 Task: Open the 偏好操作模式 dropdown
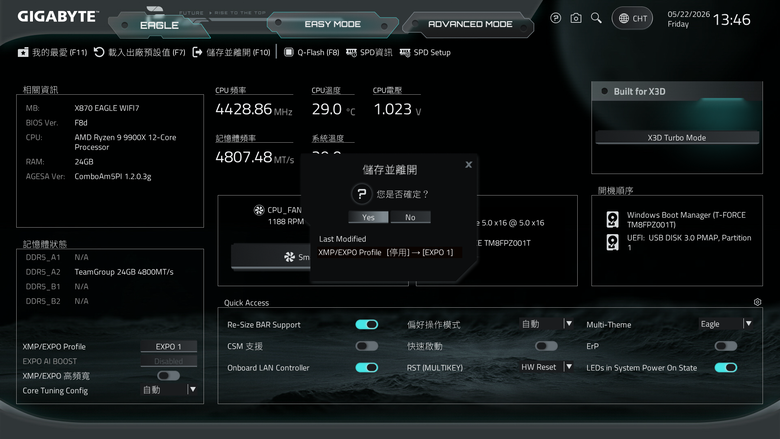[x=546, y=324]
